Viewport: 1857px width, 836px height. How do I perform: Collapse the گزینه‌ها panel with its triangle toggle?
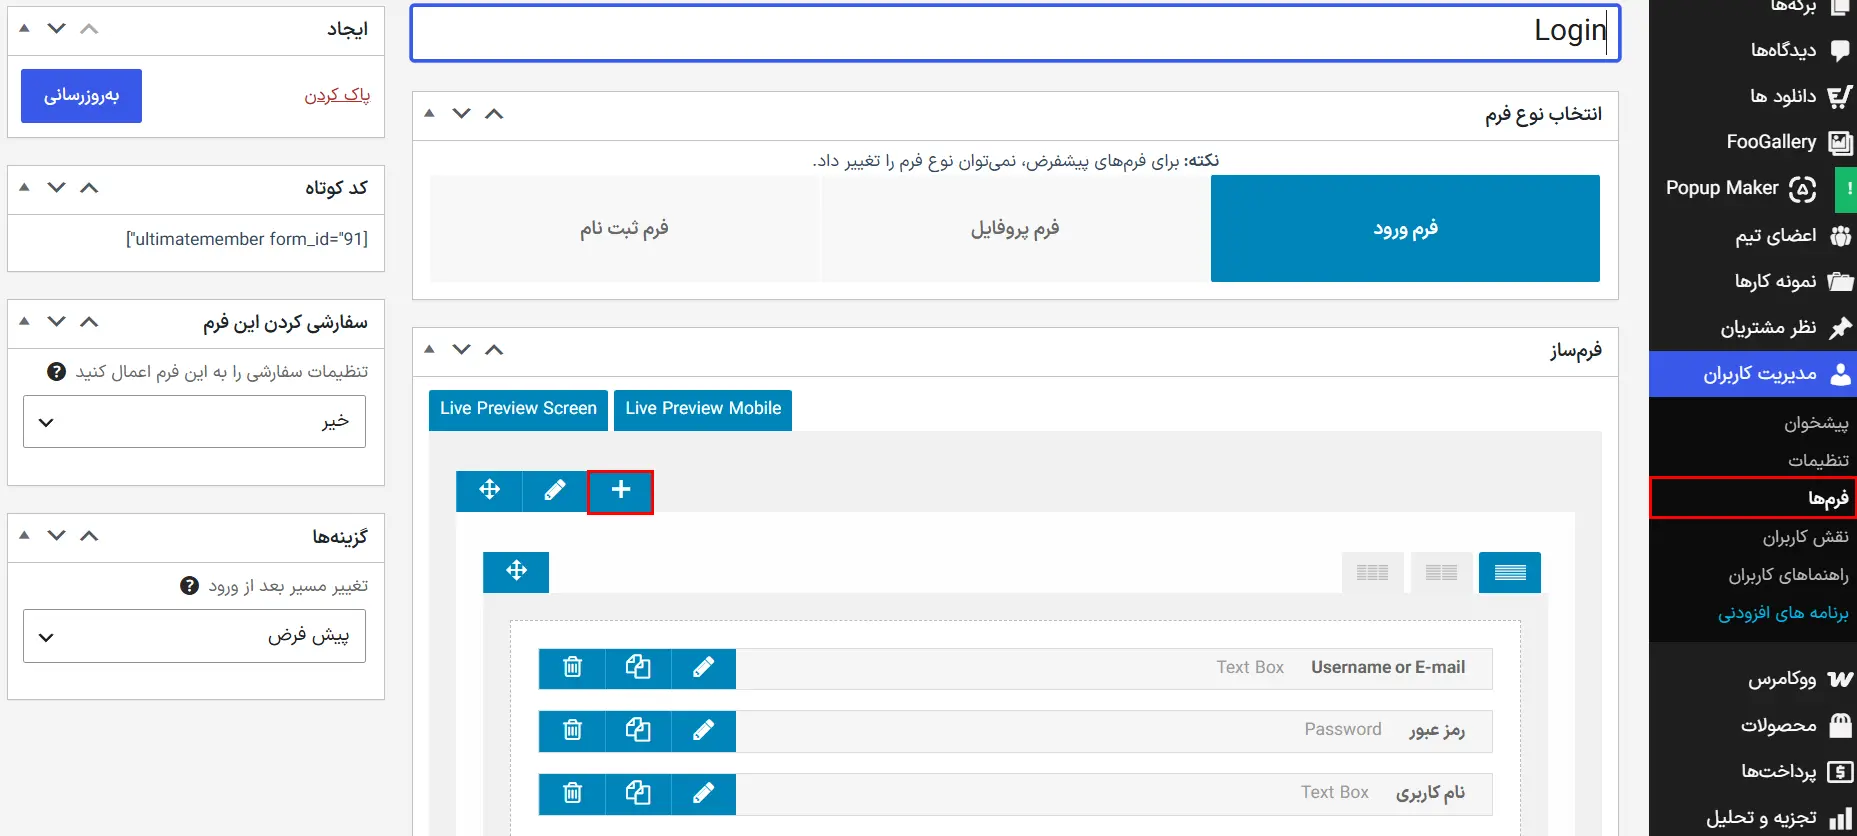25,536
